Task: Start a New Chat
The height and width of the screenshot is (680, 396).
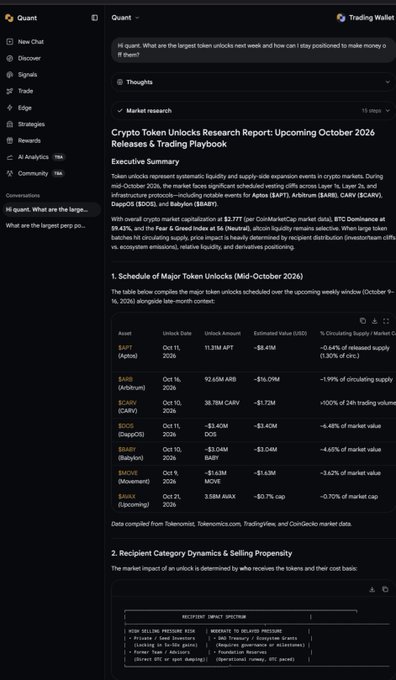Action: click(26, 42)
